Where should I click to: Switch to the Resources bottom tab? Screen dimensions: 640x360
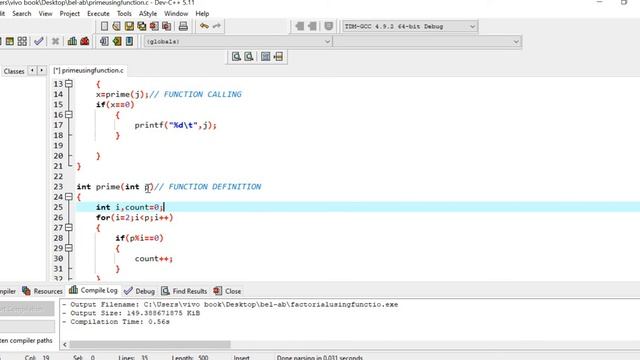[43, 291]
